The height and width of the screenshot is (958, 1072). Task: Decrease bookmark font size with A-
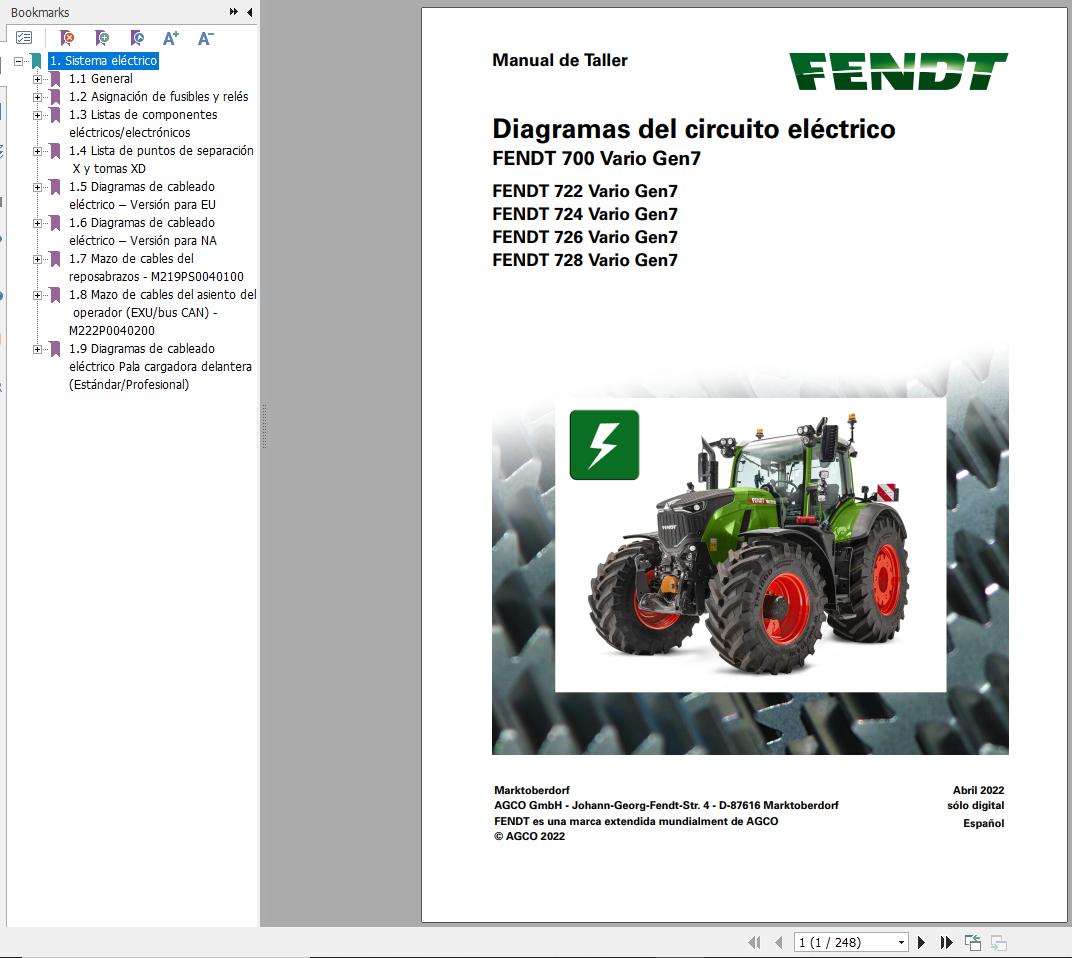click(205, 38)
